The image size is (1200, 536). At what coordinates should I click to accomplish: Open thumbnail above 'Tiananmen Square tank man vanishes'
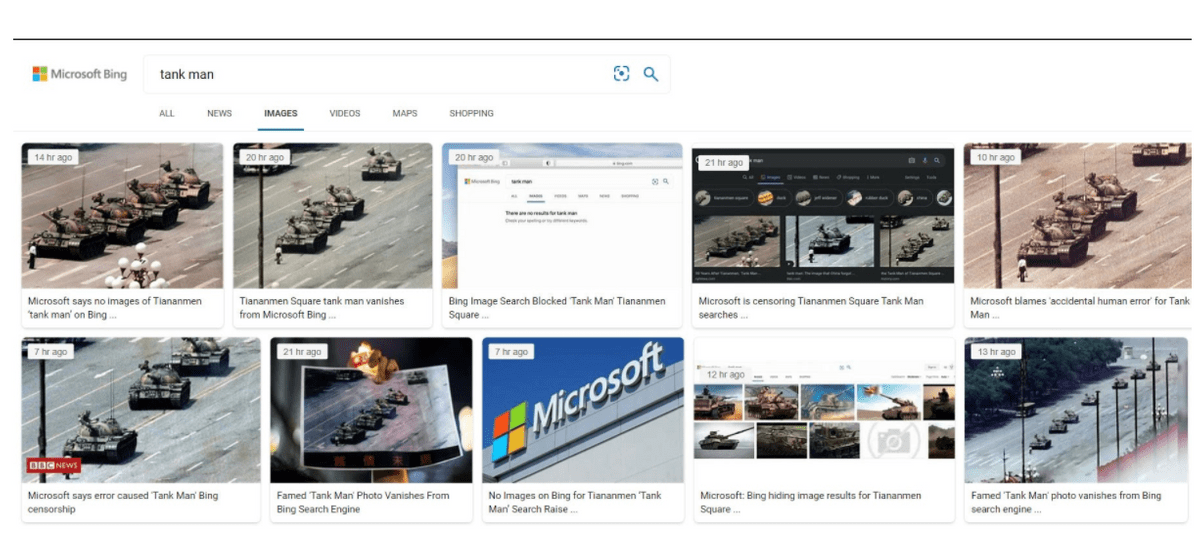pyautogui.click(x=333, y=216)
